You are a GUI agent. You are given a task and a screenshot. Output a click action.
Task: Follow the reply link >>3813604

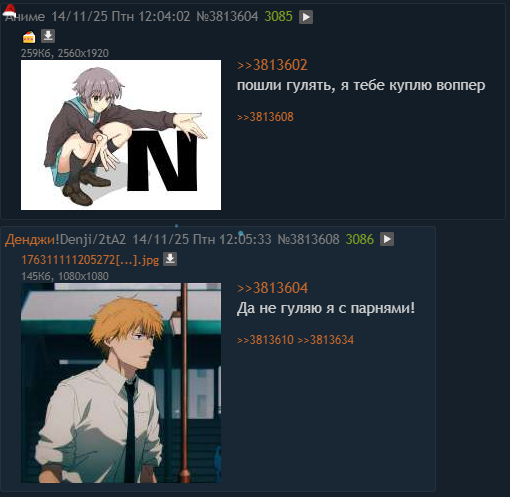(x=272, y=288)
